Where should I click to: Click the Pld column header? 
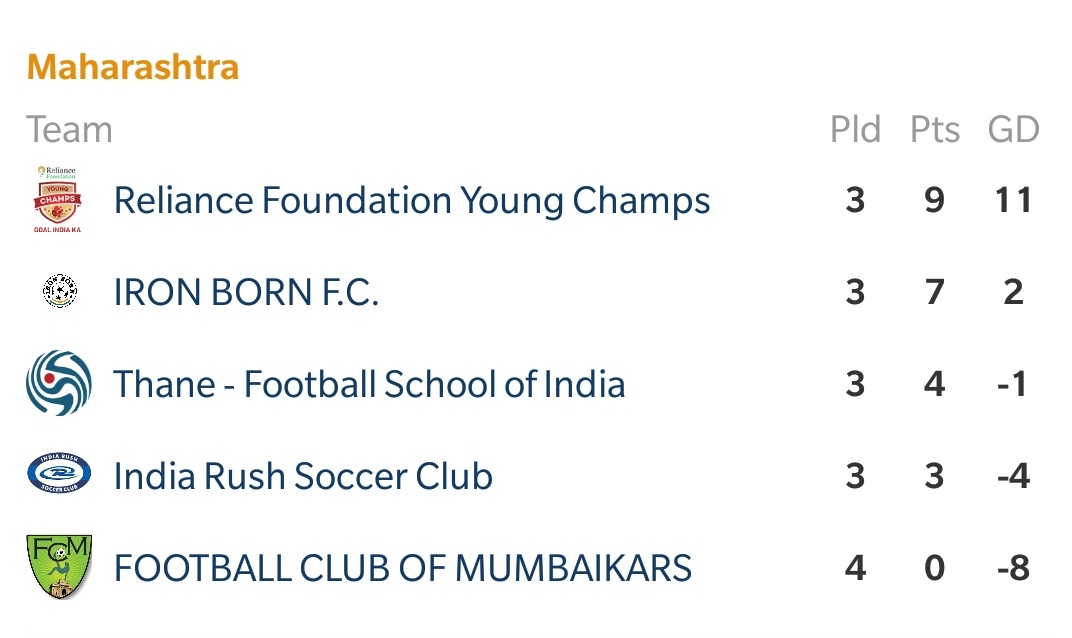pos(855,129)
